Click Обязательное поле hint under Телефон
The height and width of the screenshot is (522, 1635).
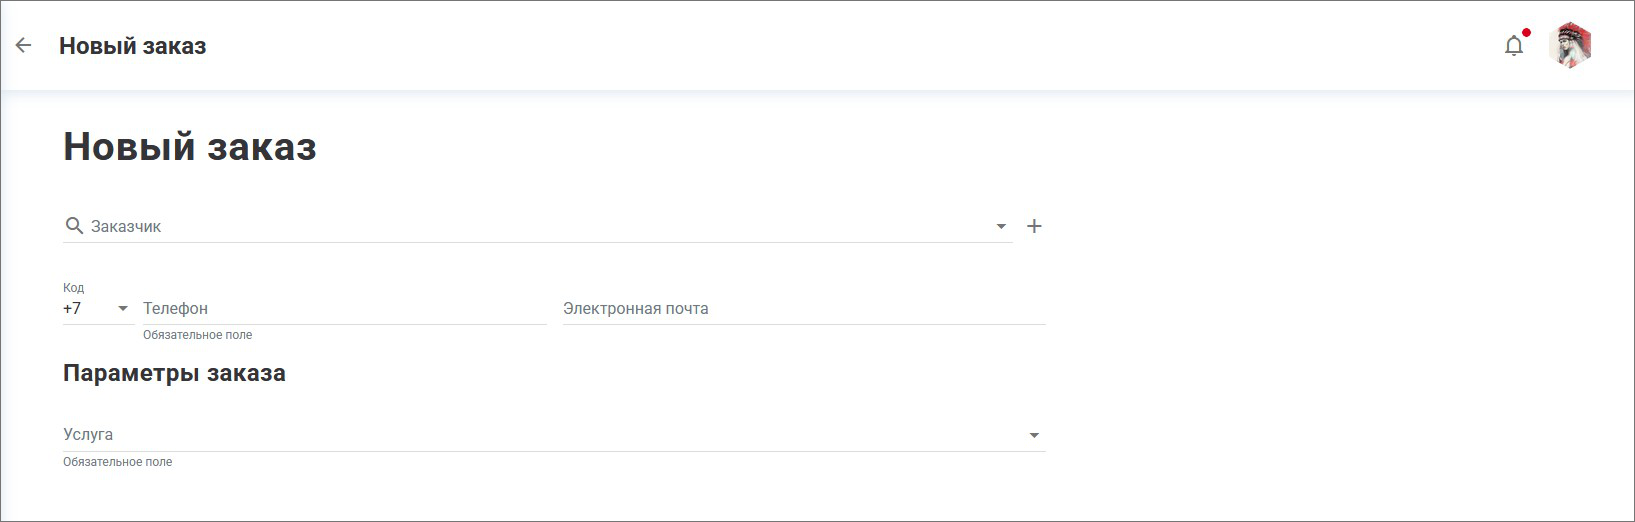click(x=197, y=335)
